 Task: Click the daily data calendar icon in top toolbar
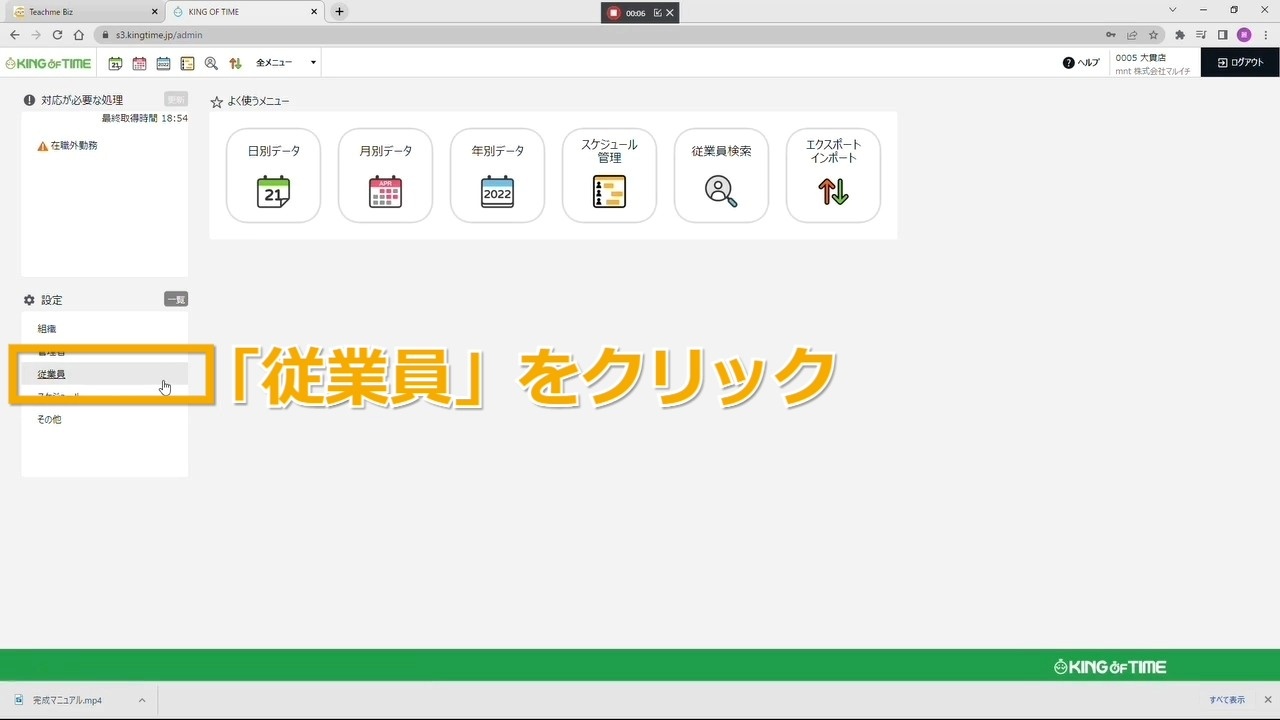point(116,63)
